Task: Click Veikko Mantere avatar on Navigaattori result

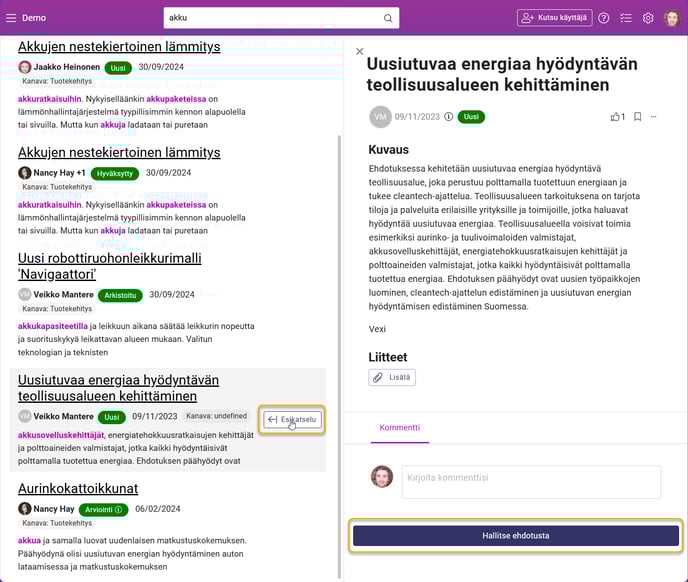Action: click(25, 295)
